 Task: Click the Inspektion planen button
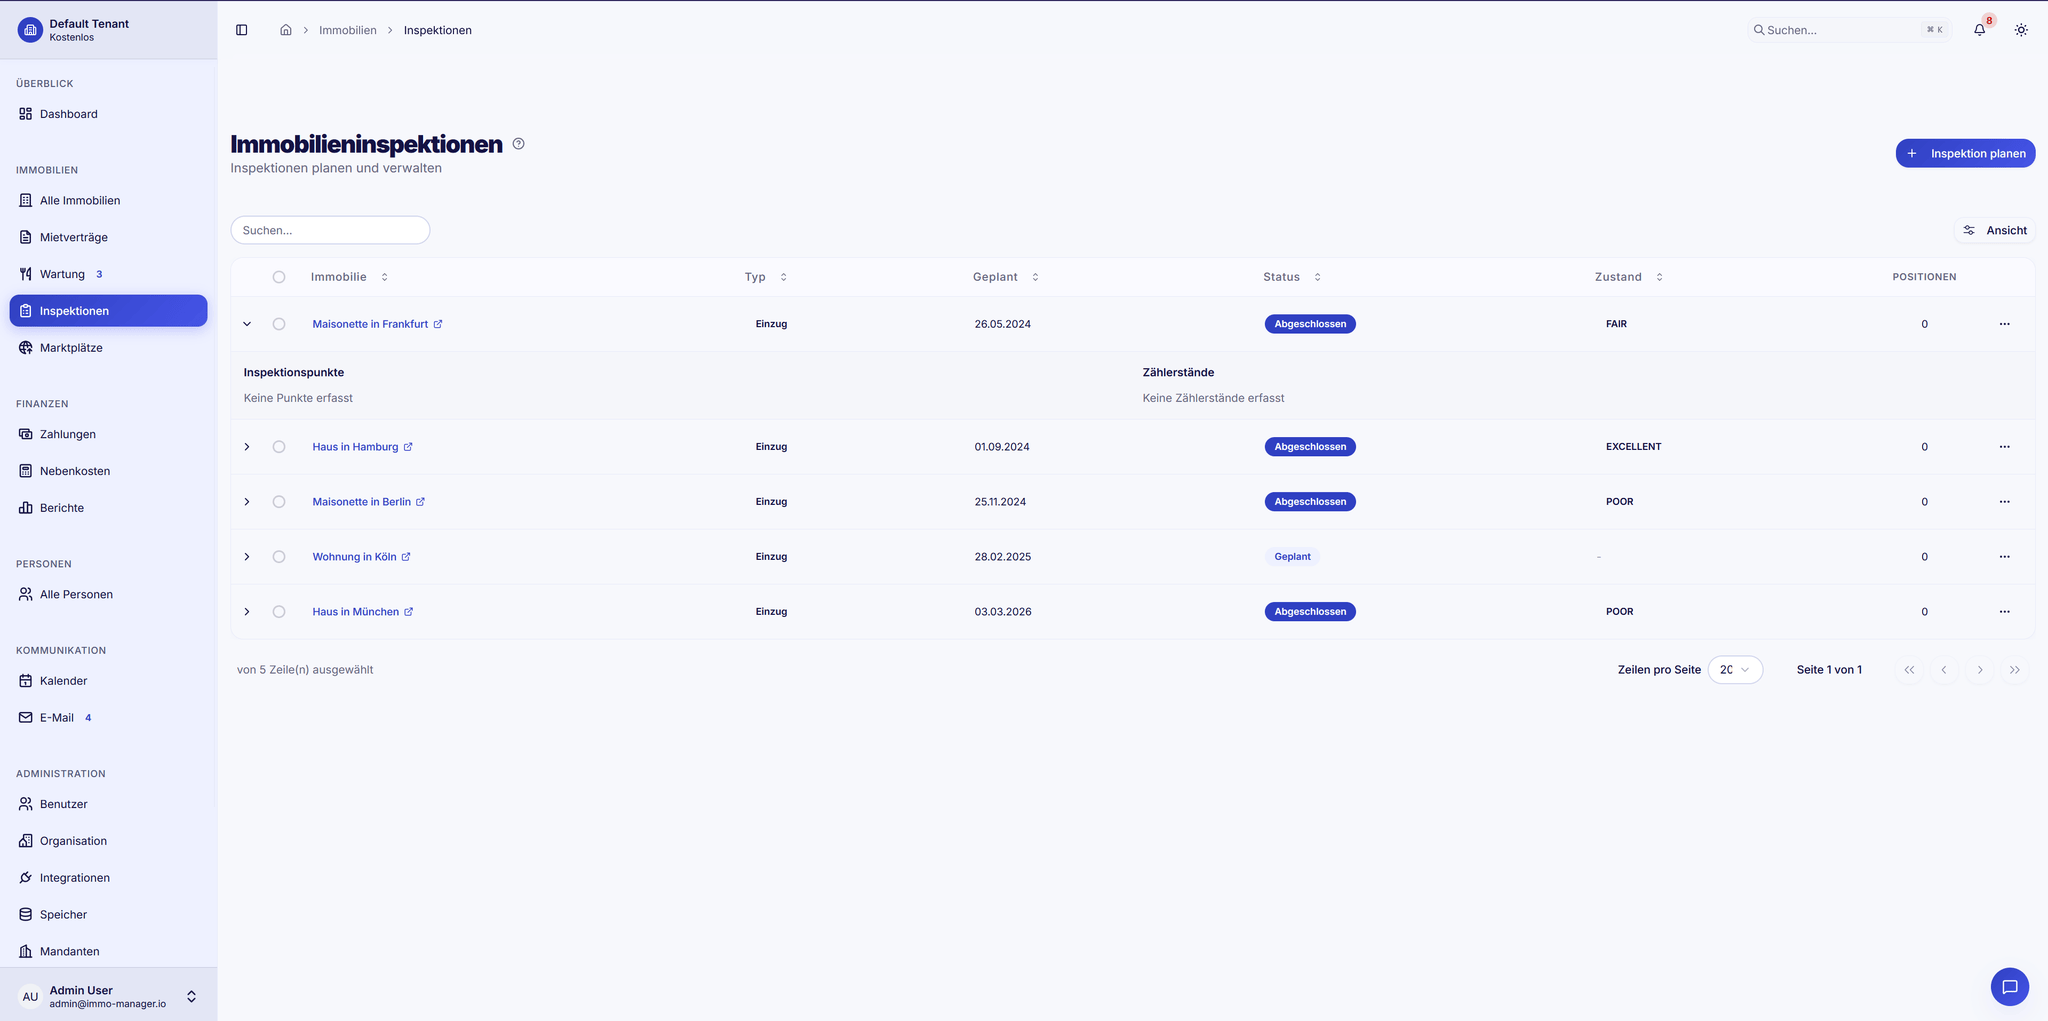coord(1965,153)
